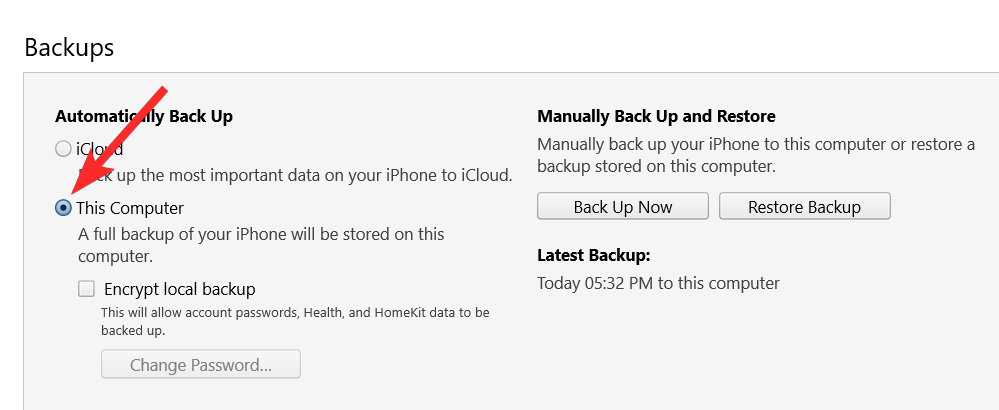Click the 'iCloud' option label text
Screen dimensions: 999x410
[x=100, y=149]
